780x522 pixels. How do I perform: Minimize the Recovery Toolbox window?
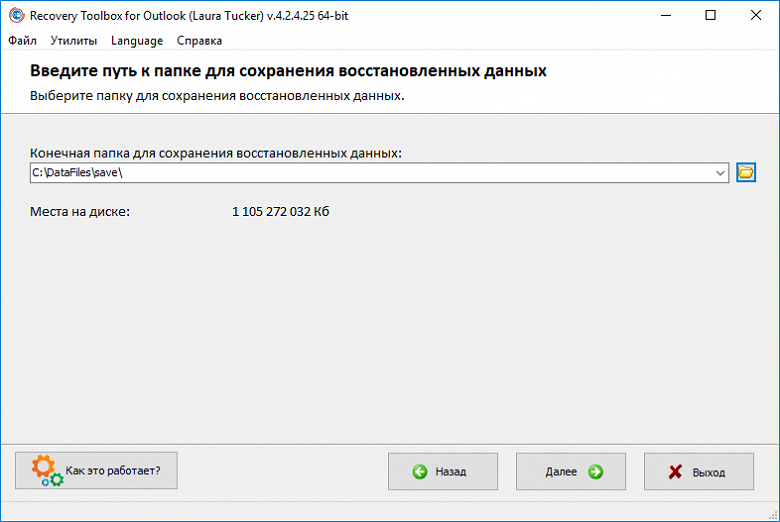coord(666,15)
